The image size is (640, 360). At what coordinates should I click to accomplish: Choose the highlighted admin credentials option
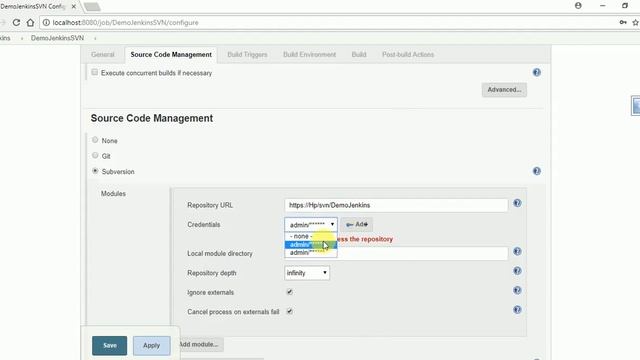[x=311, y=244]
